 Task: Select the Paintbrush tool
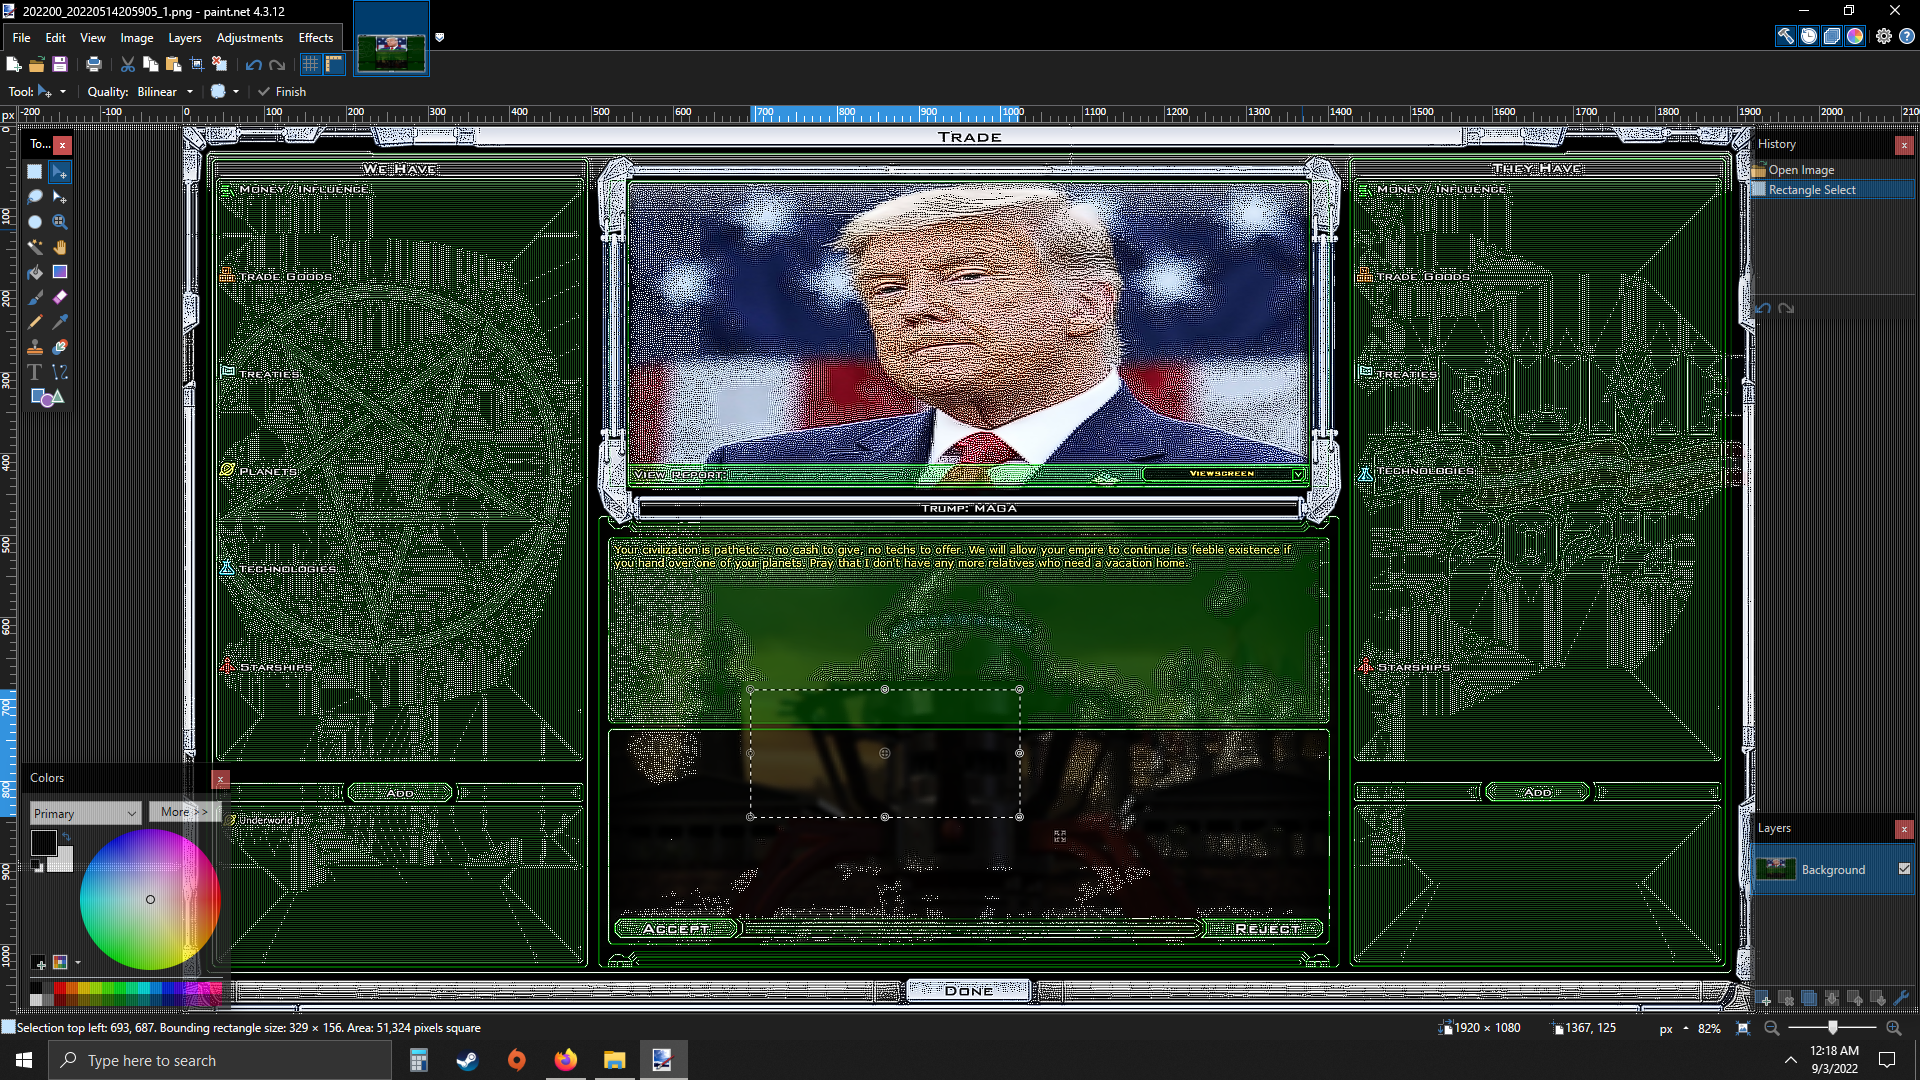[35, 297]
